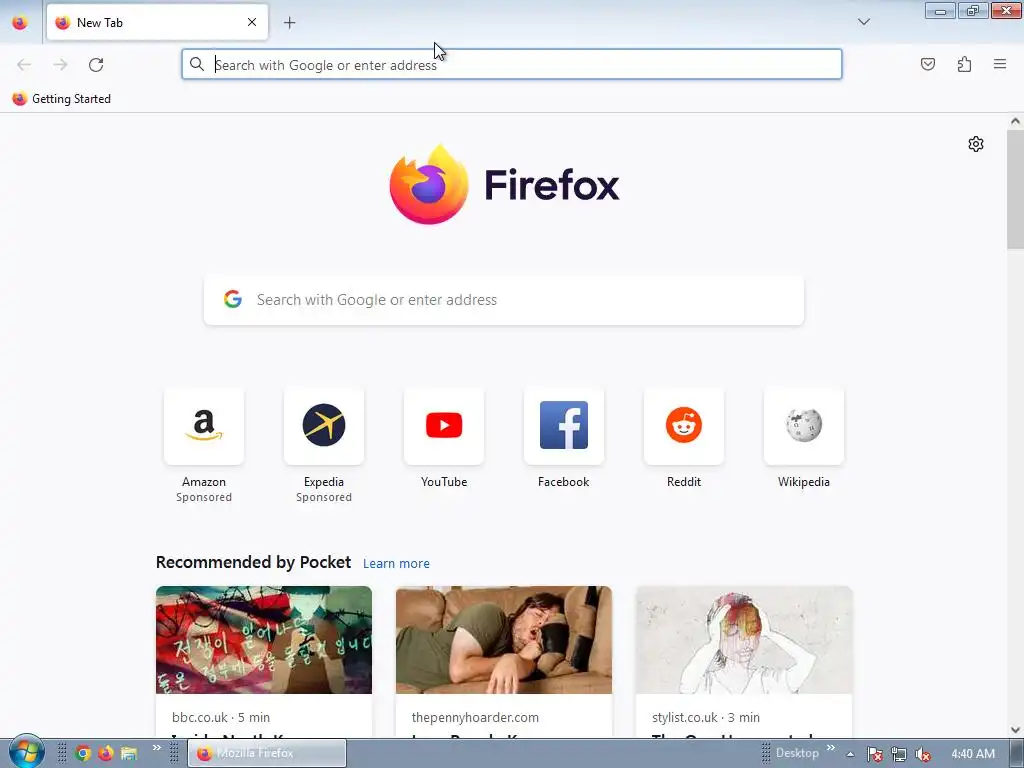Viewport: 1024px width, 768px height.
Task: Click the reload page button
Action: point(96,65)
